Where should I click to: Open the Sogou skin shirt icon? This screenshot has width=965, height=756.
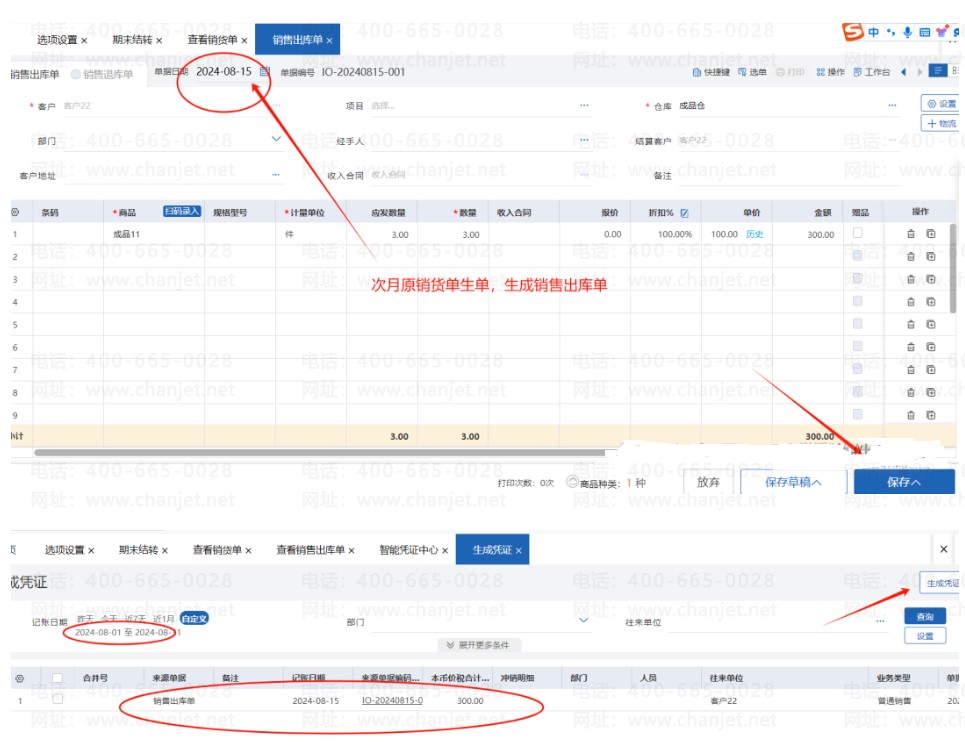point(942,32)
